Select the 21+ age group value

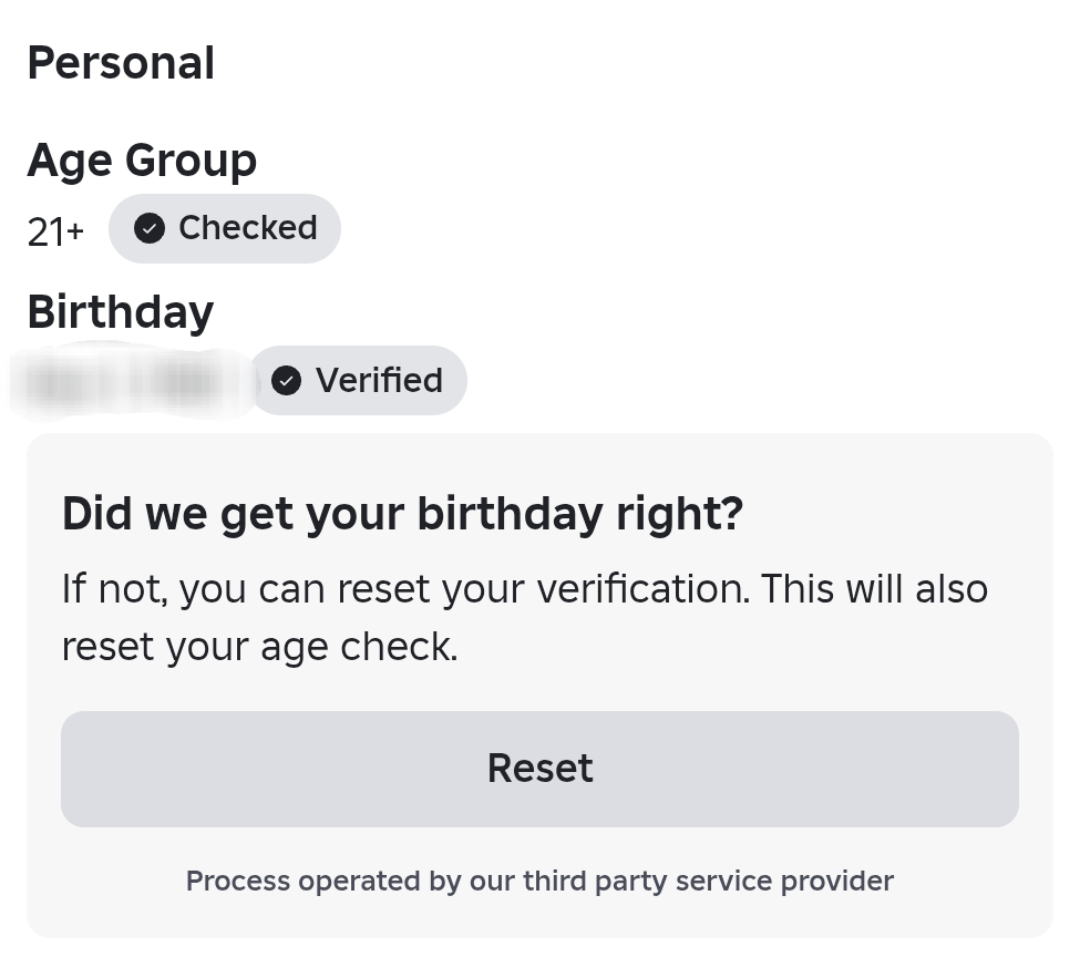[x=56, y=232]
